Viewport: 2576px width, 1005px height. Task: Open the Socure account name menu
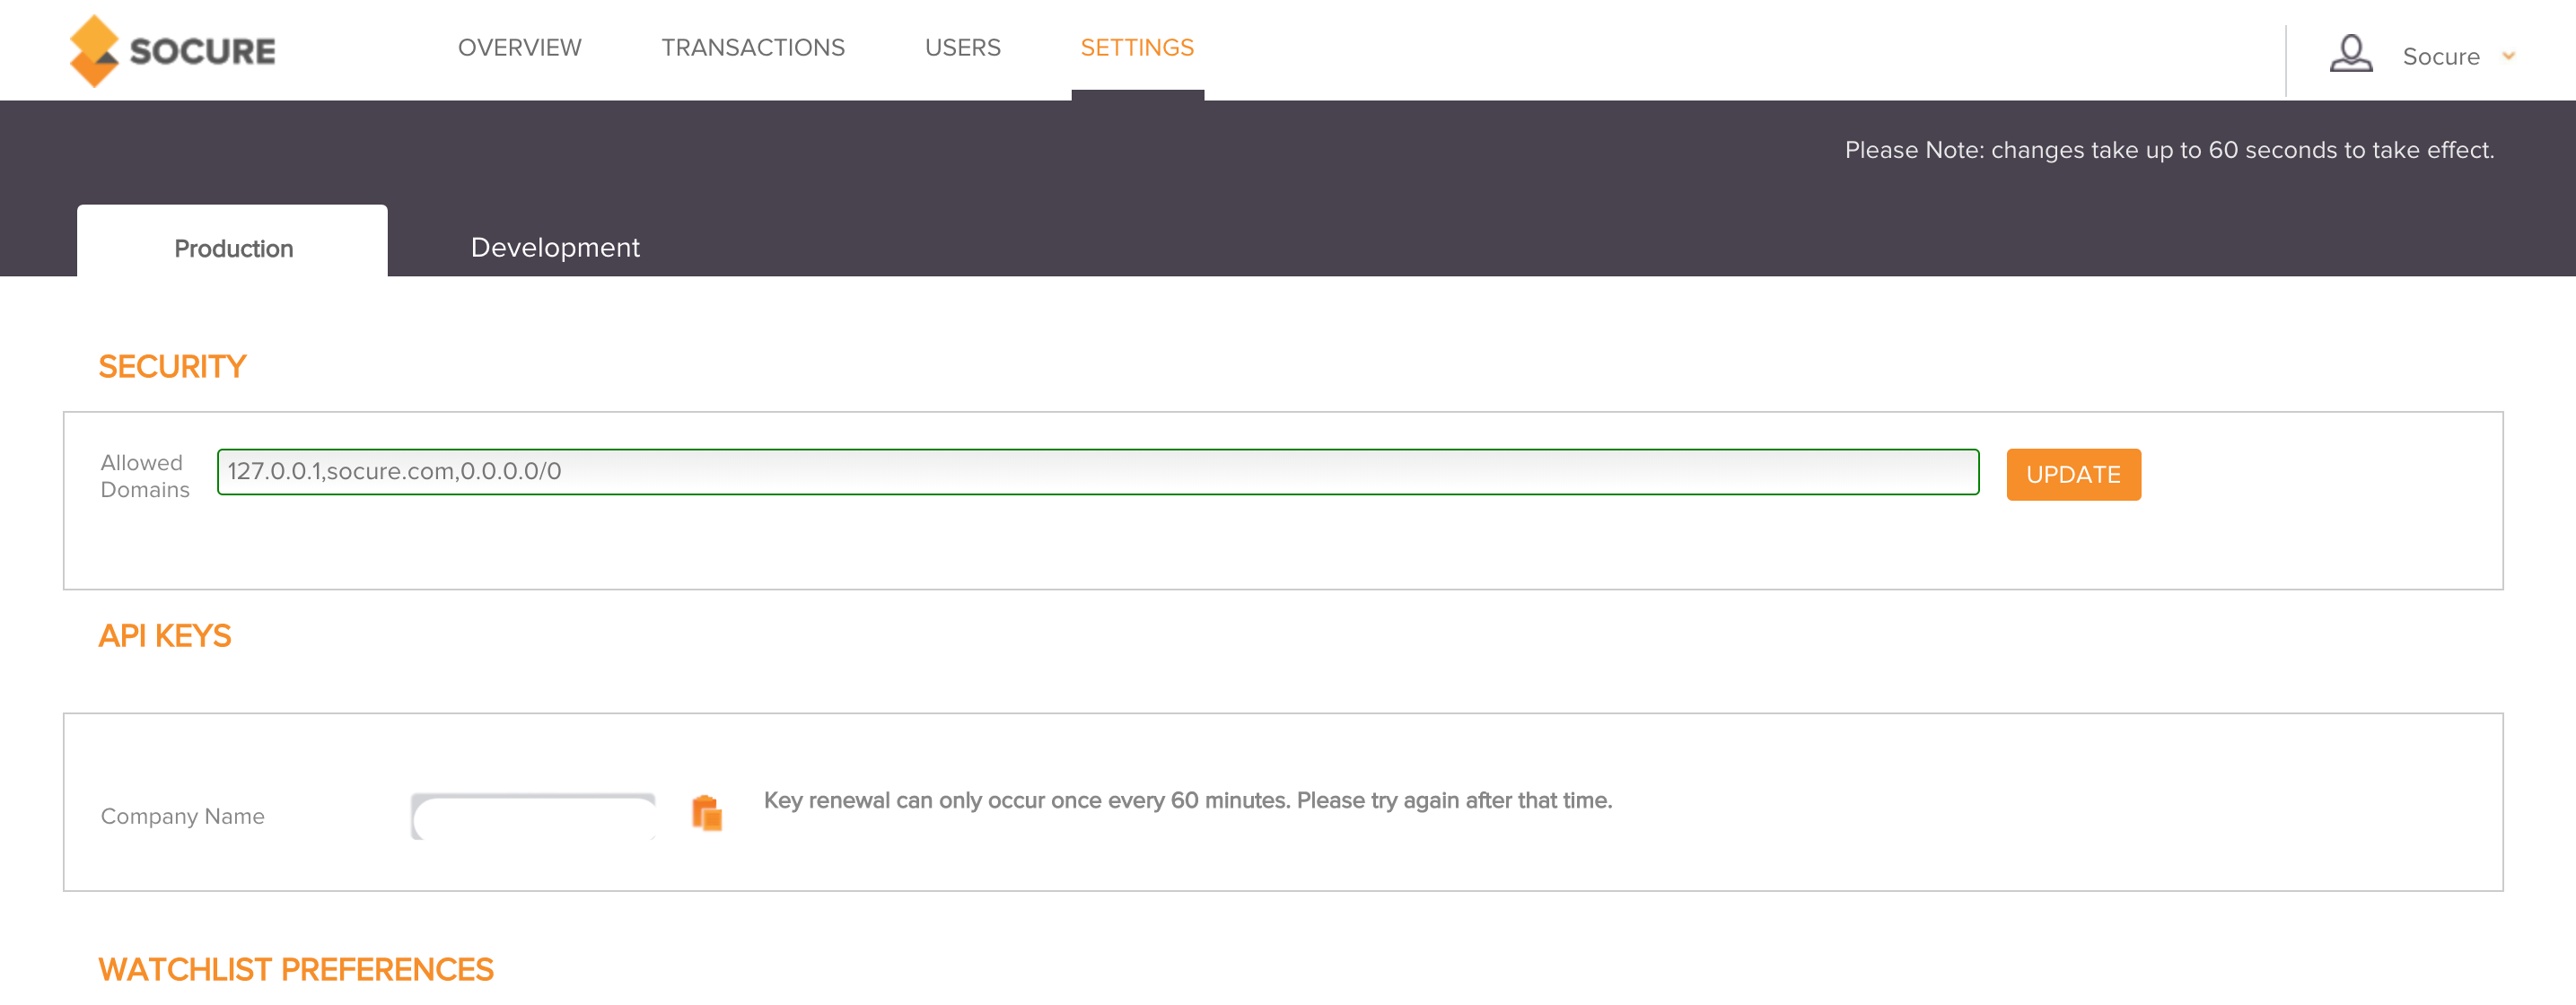point(2440,57)
